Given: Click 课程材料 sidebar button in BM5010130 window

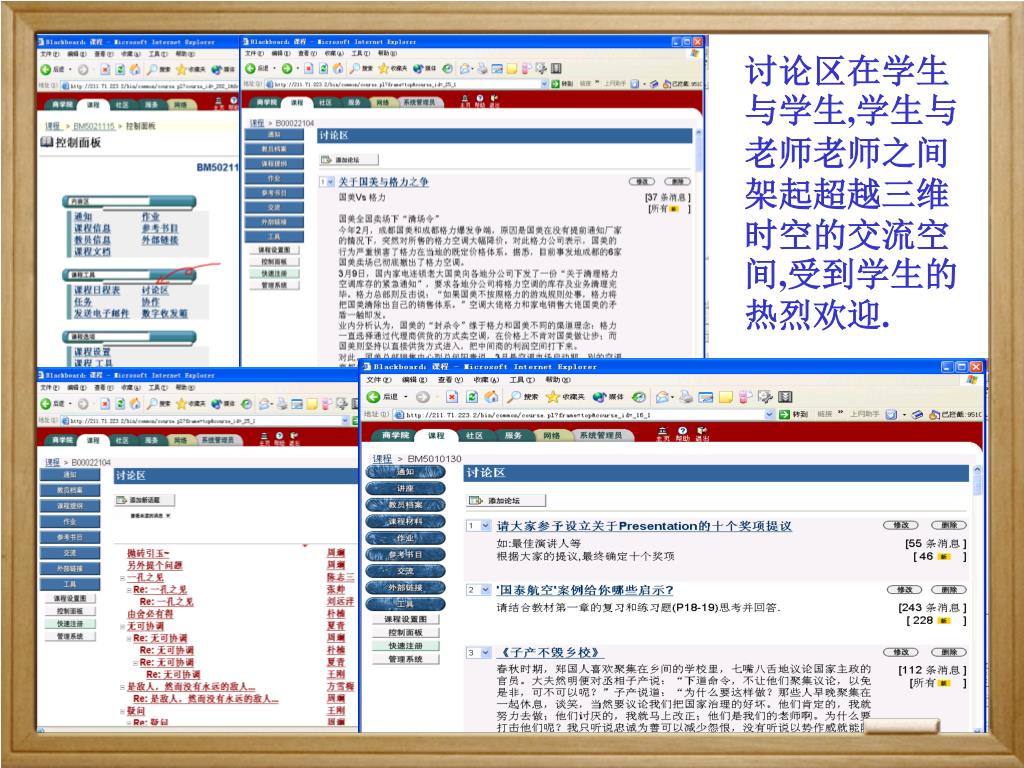Looking at the screenshot, I should pos(406,521).
